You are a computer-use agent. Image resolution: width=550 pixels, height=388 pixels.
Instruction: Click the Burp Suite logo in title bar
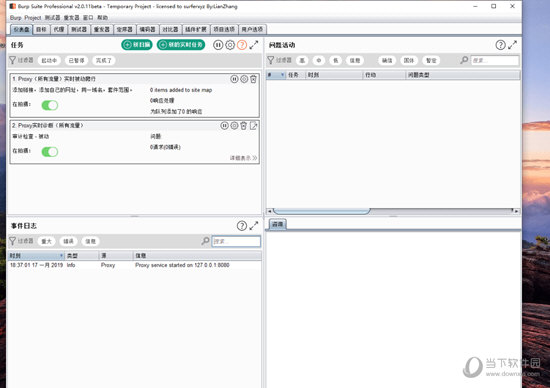tap(13, 6)
